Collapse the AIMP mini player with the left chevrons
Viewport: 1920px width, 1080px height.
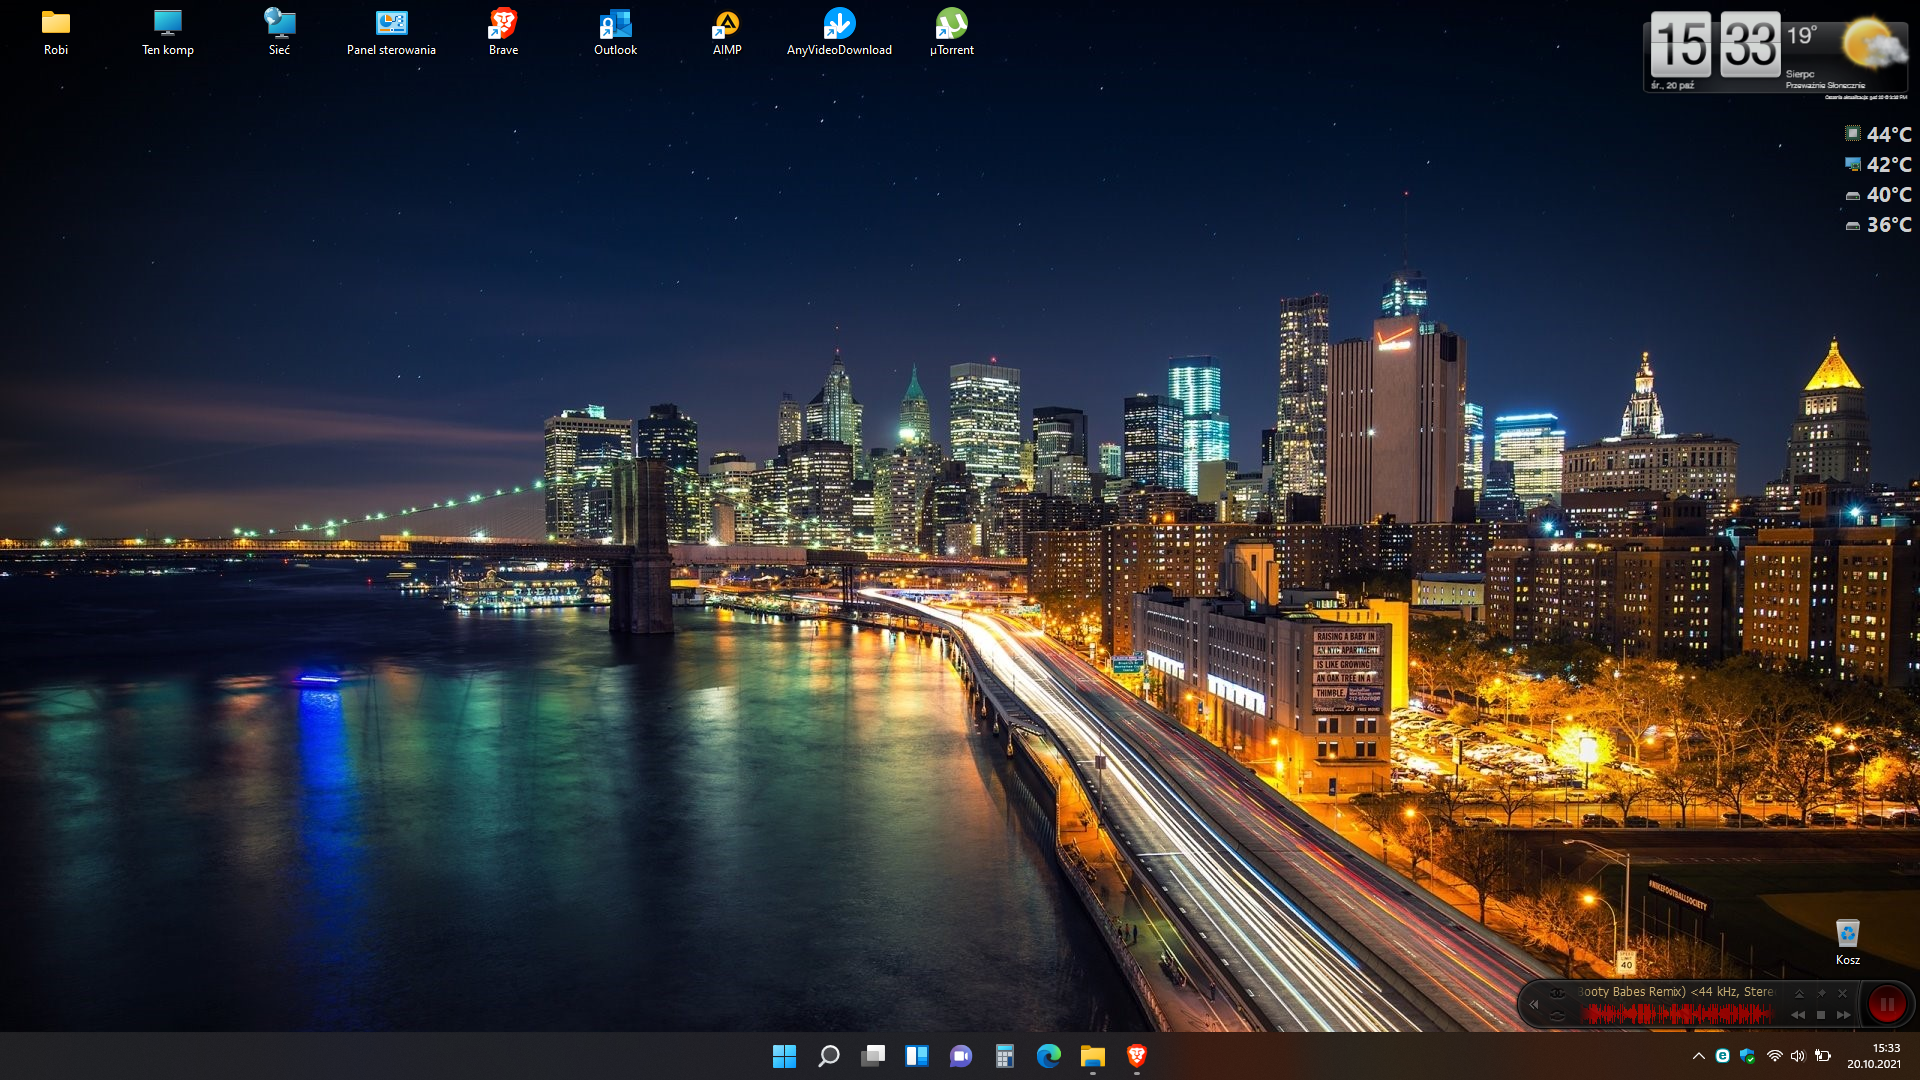[1534, 1004]
